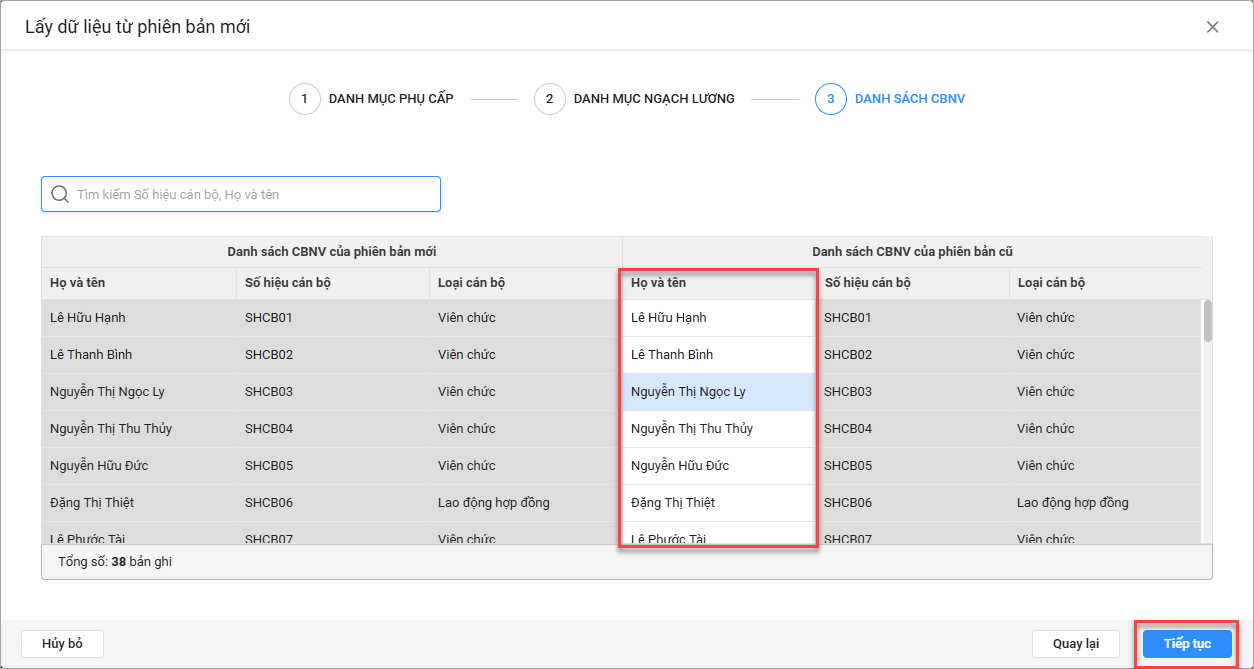This screenshot has height=669, width=1254.
Task: Click step 1 circle icon
Action: coord(305,99)
